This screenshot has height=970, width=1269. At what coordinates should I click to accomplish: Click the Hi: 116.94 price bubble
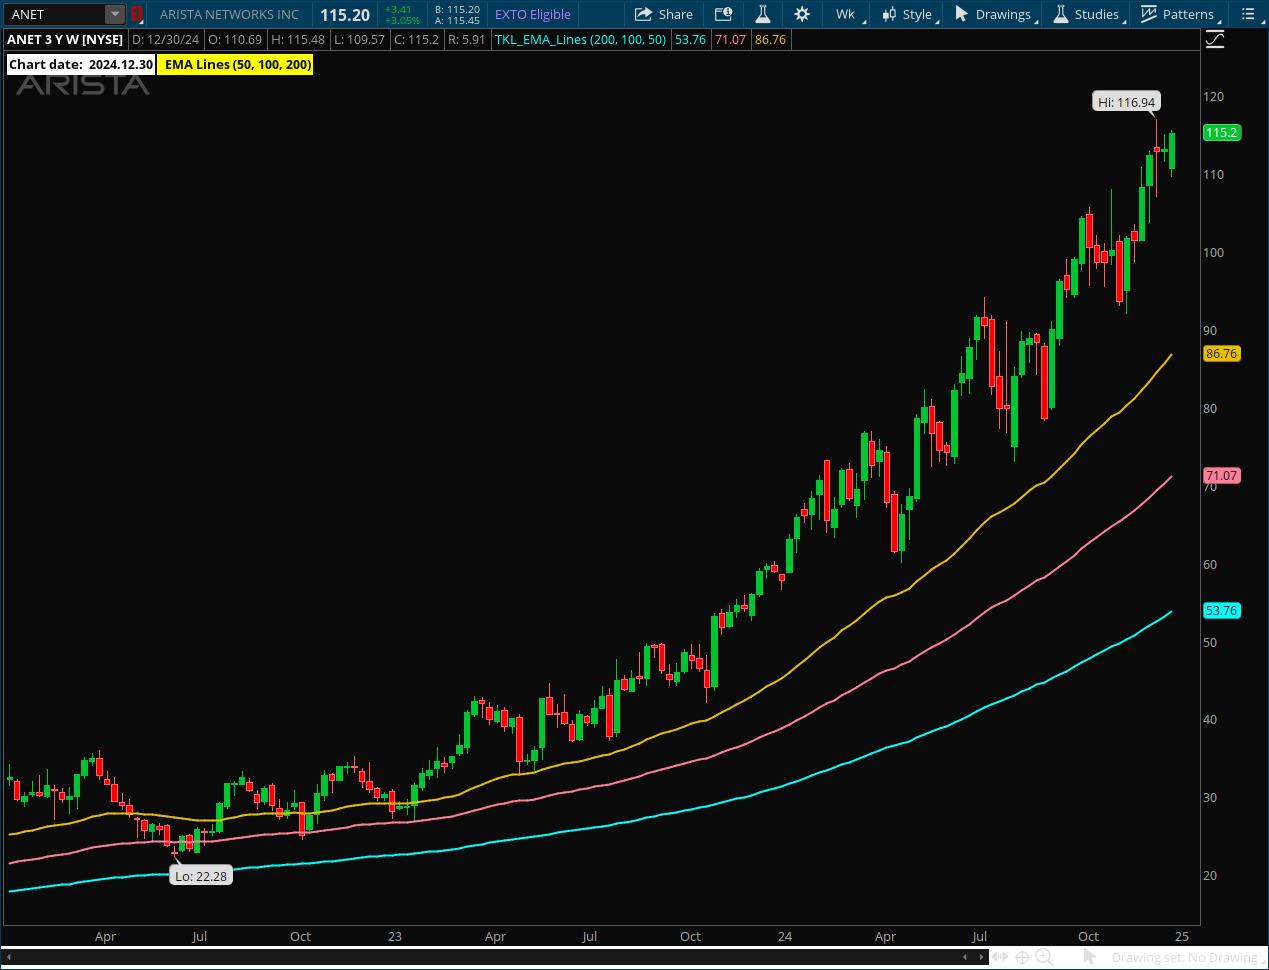coord(1127,102)
